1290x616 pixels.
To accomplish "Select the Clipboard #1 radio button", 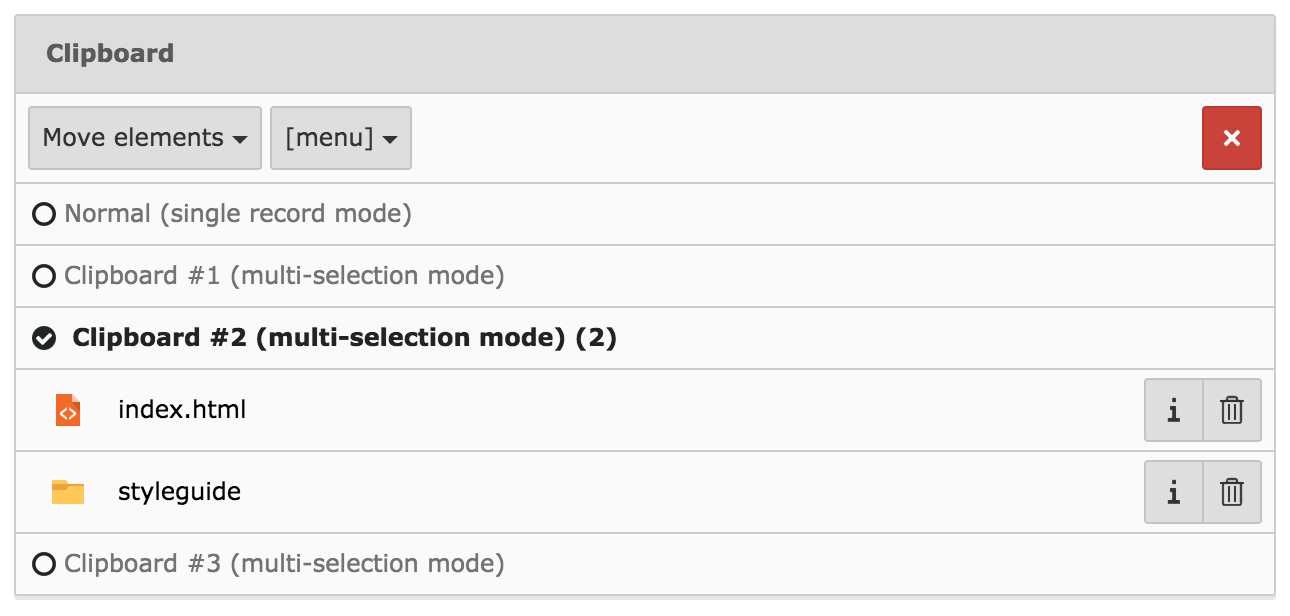I will tap(44, 276).
